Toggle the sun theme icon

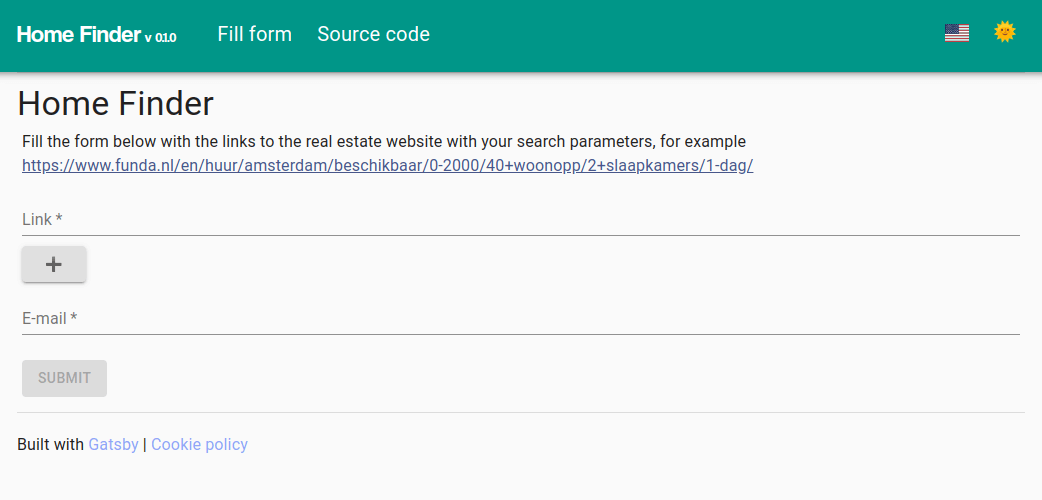(1004, 32)
